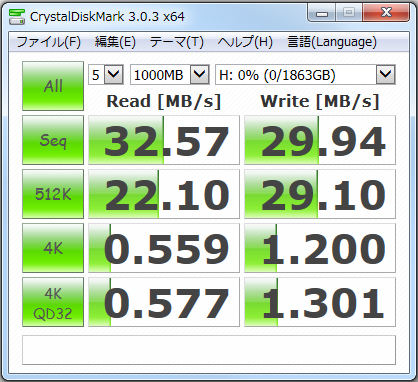
Task: Close the CrystalDiskMark window
Action: click(x=386, y=13)
